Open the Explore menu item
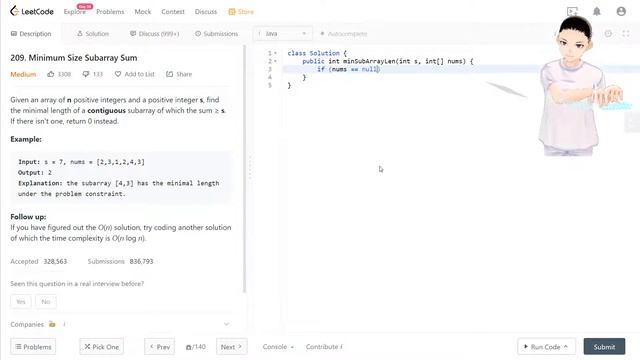Viewport: 640px width, 360px height. tap(74, 12)
